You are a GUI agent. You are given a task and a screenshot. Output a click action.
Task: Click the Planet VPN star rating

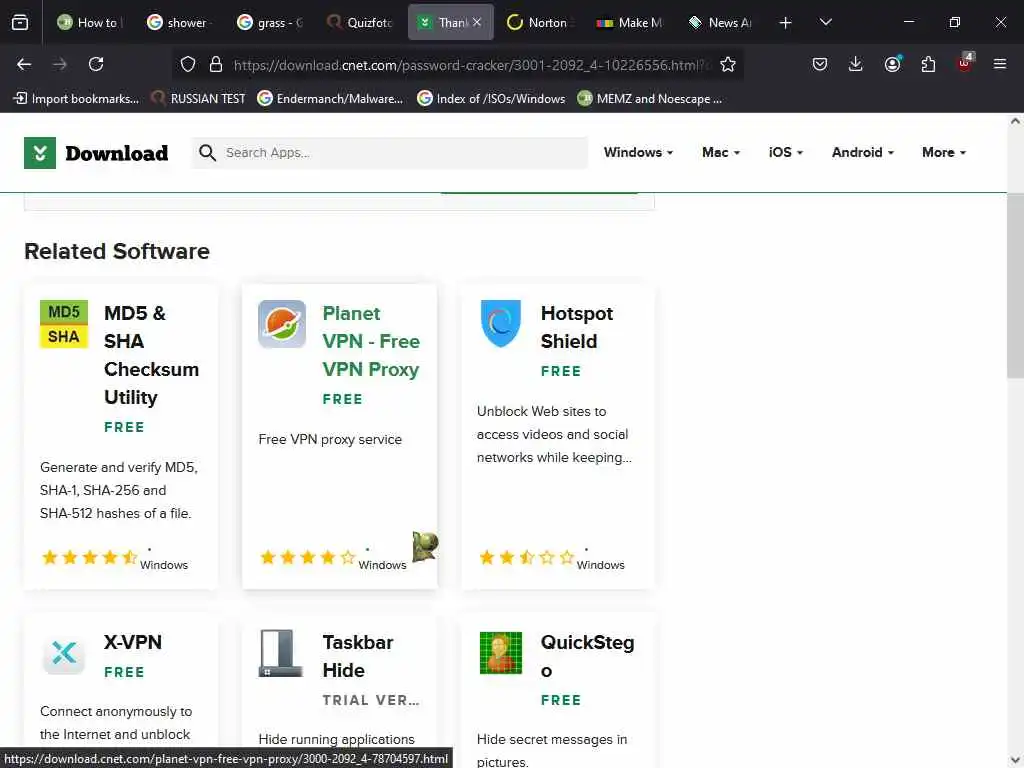[307, 557]
